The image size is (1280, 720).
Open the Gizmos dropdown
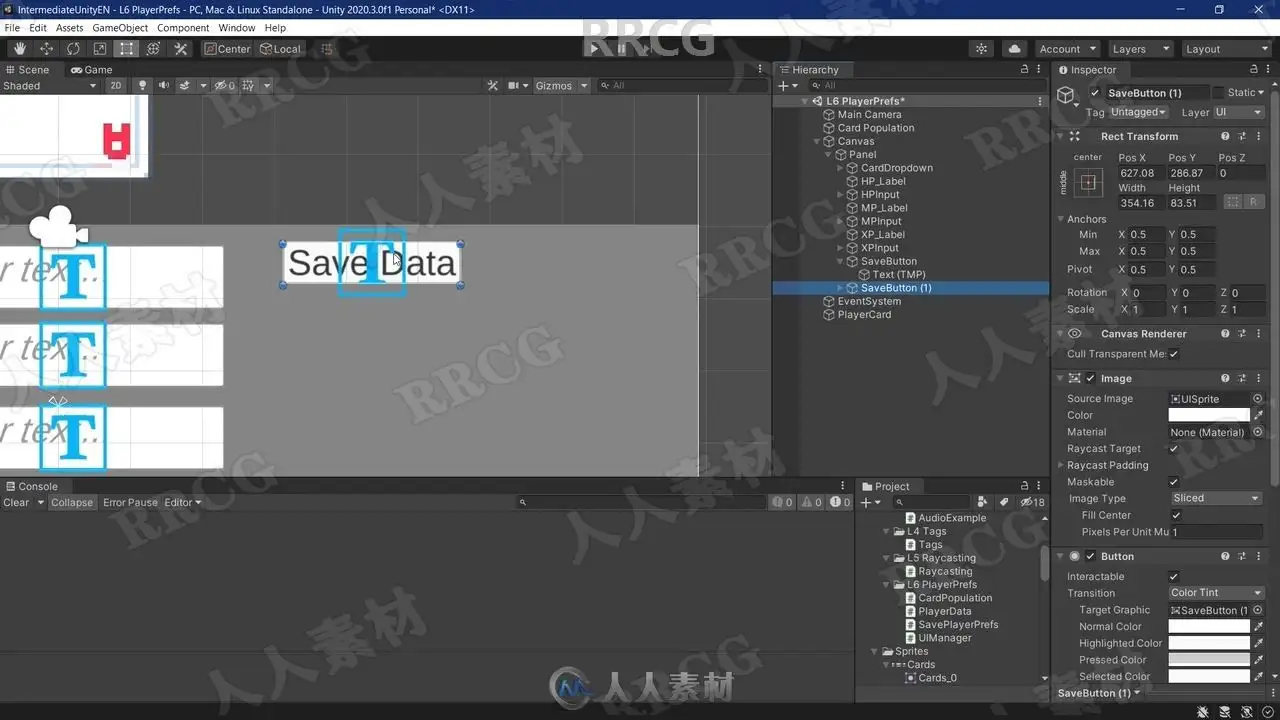coord(559,86)
